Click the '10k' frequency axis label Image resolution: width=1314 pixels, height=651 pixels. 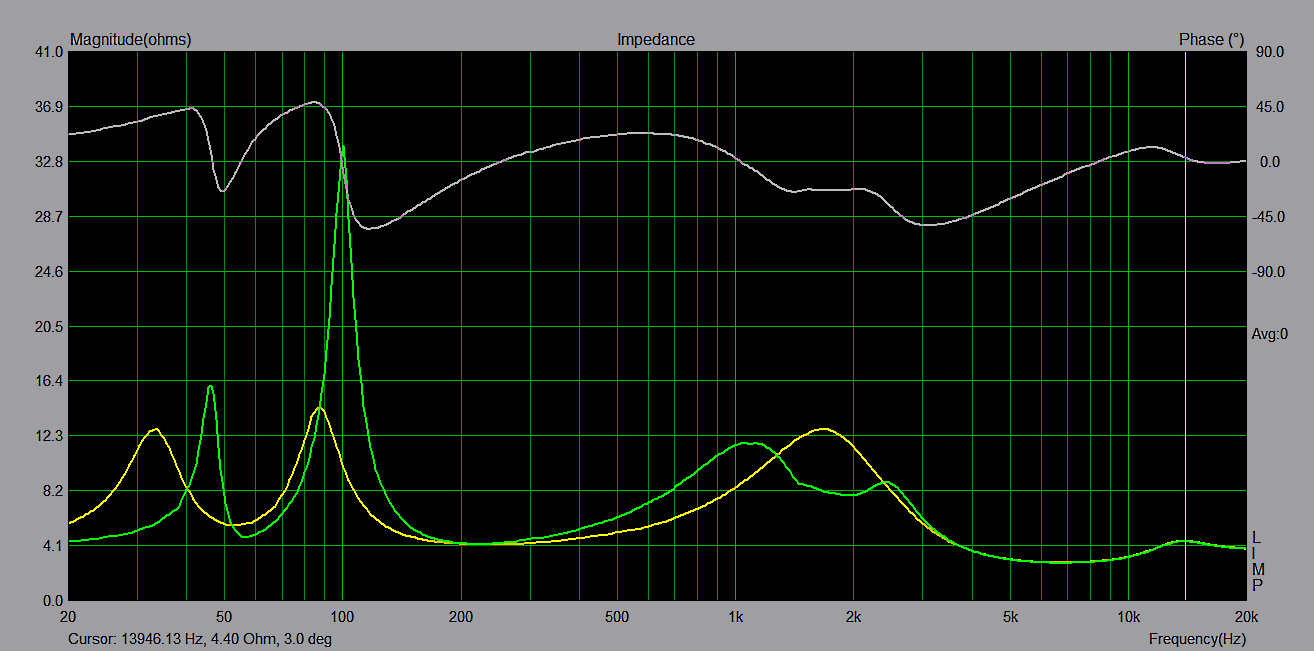coord(1128,616)
